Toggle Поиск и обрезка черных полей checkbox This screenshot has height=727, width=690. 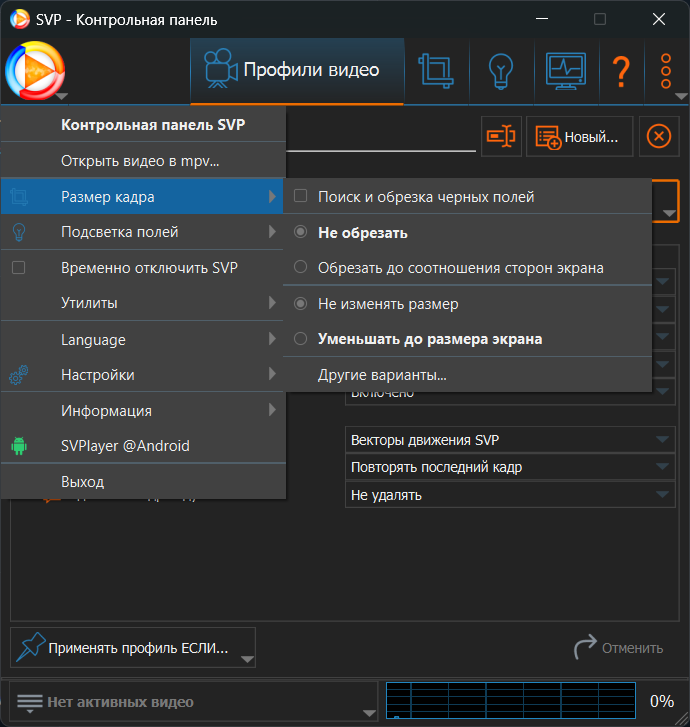(300, 196)
